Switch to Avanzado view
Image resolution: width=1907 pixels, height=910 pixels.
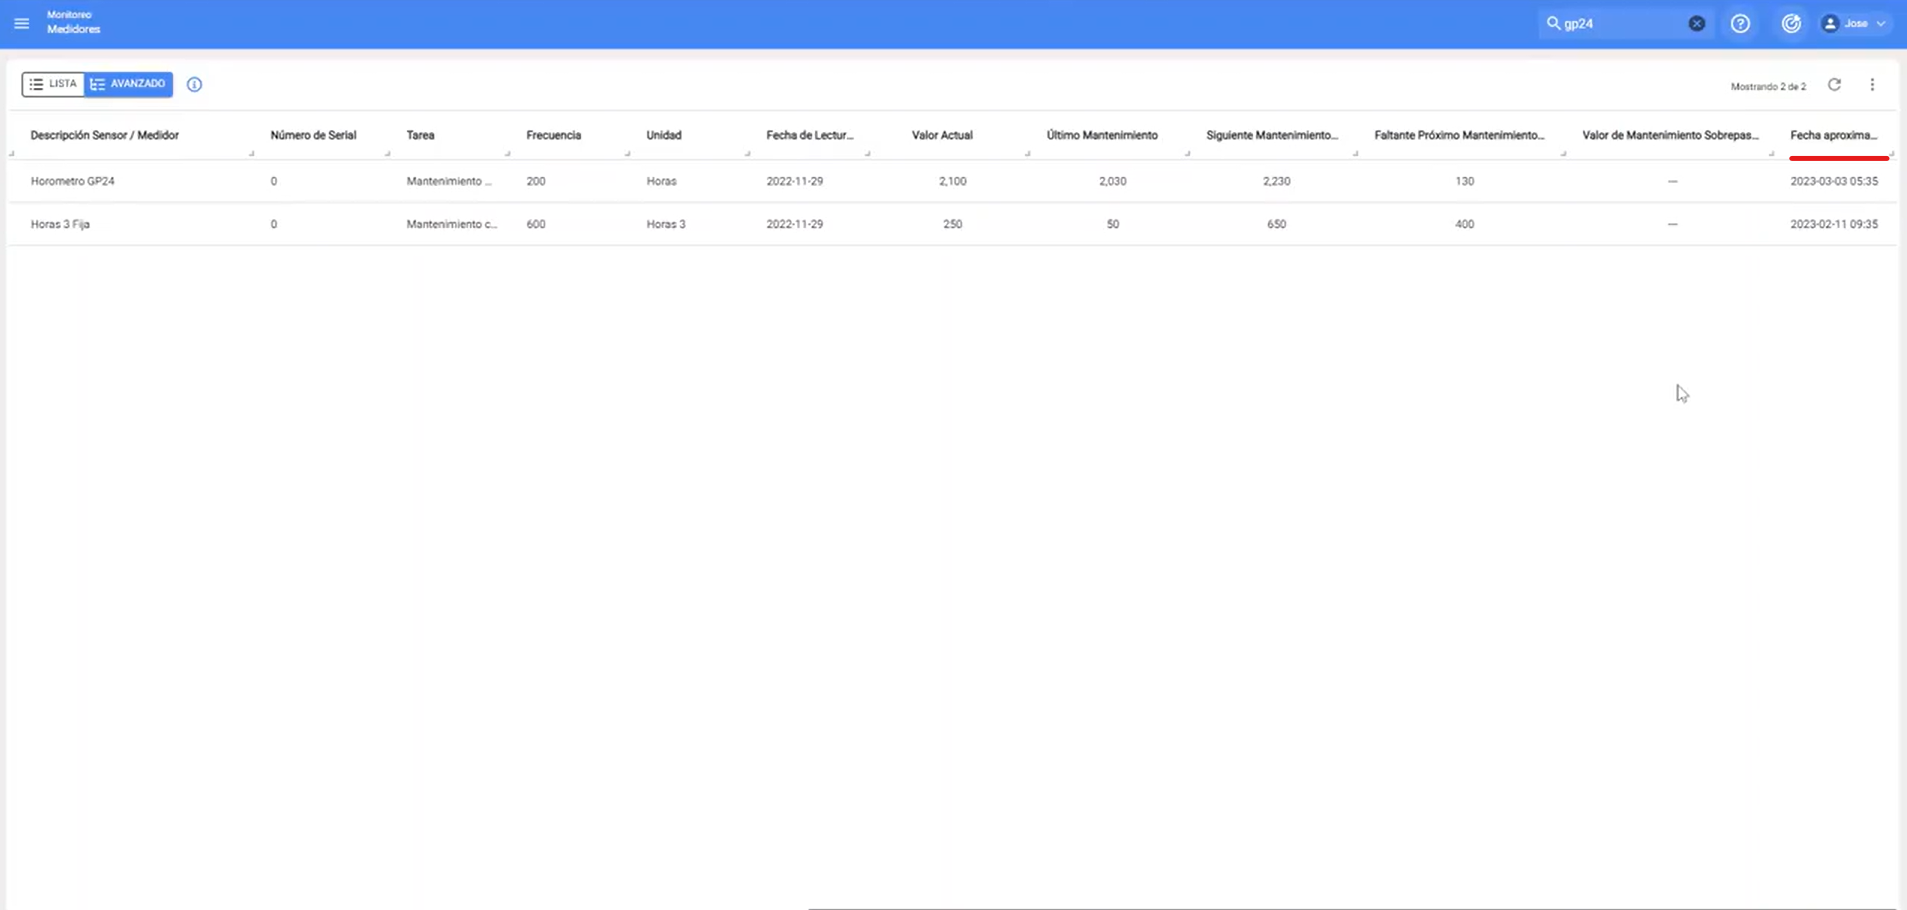128,84
